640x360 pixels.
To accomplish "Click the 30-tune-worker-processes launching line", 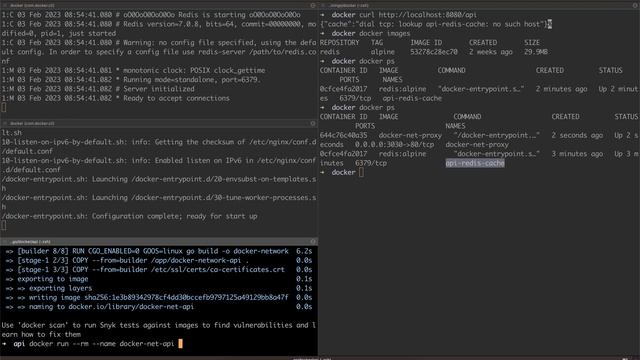I will click(159, 202).
